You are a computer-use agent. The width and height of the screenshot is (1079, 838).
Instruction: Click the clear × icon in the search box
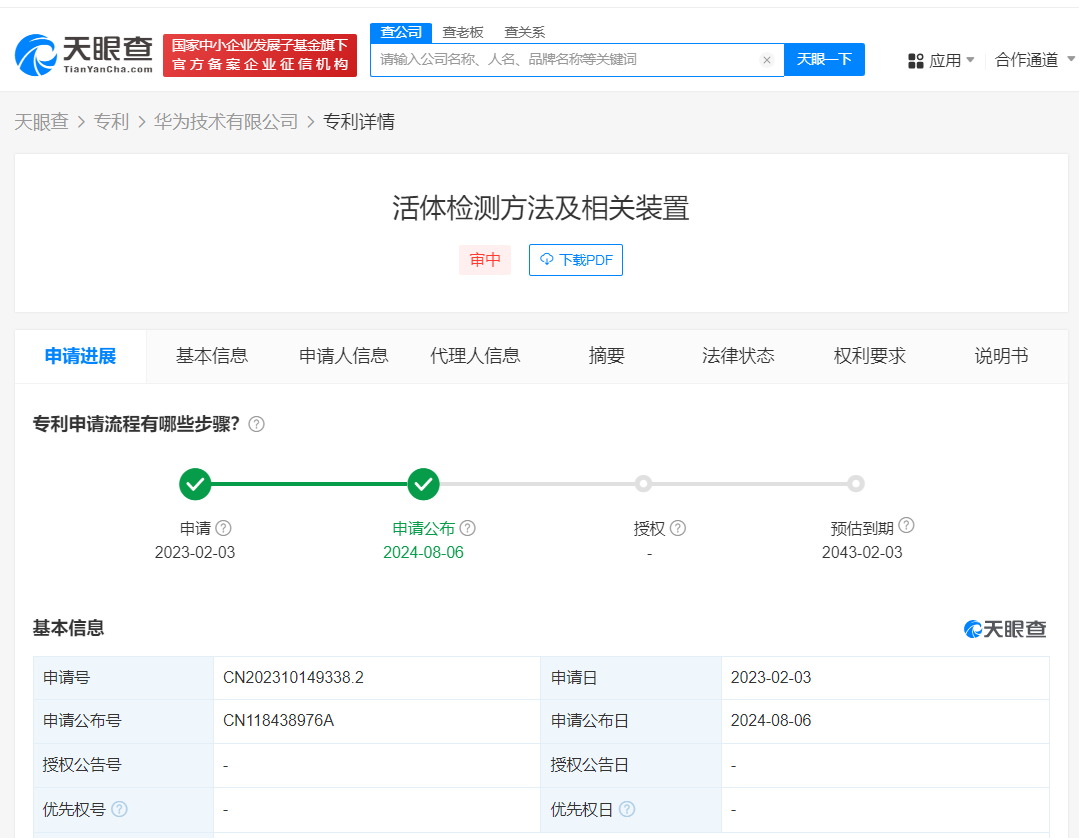pos(767,60)
